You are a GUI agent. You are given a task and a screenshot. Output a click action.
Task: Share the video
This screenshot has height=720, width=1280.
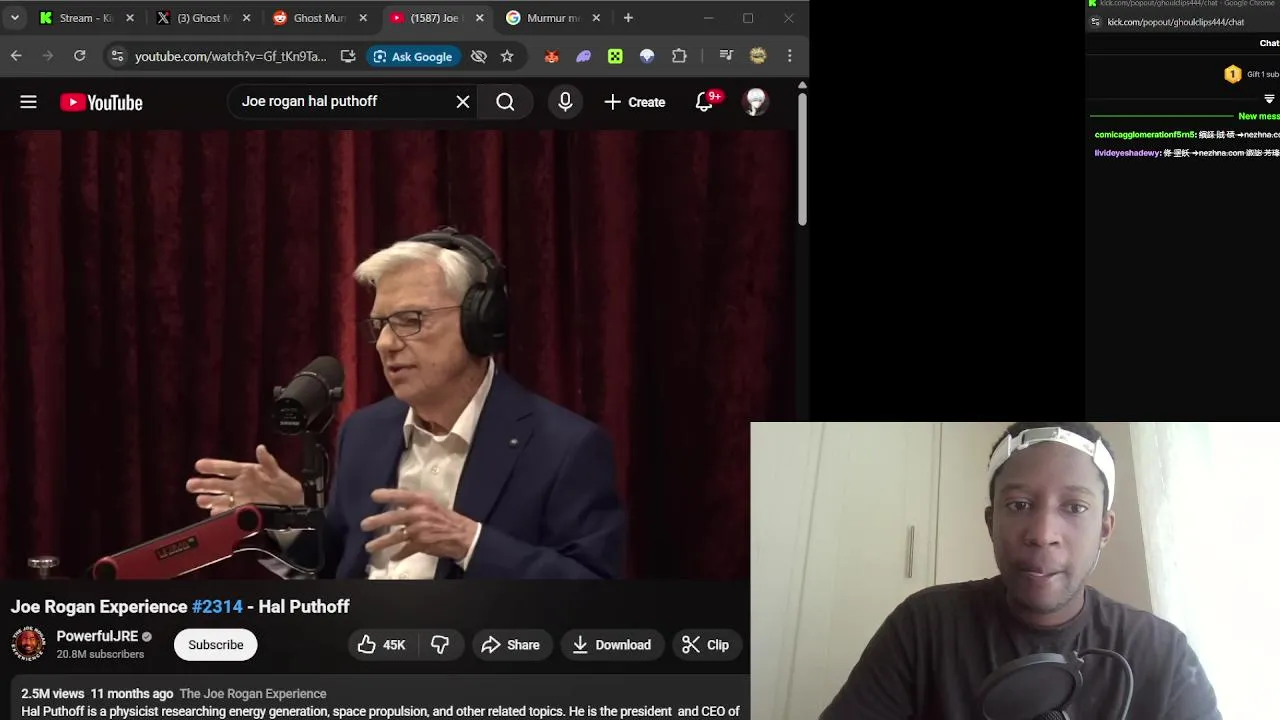510,645
